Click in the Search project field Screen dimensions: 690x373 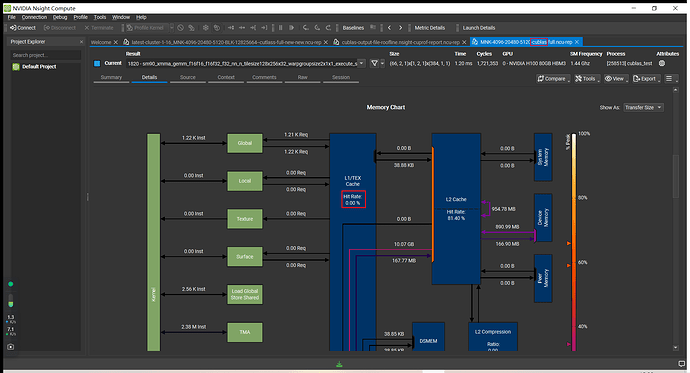click(46, 55)
